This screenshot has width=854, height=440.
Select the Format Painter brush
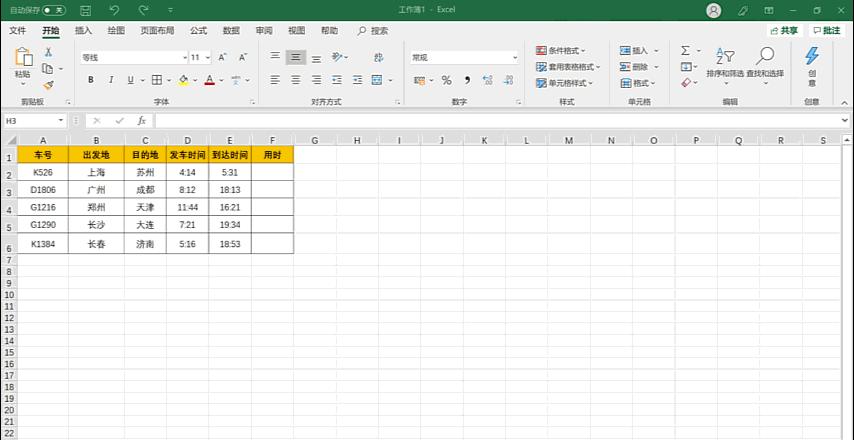48,85
